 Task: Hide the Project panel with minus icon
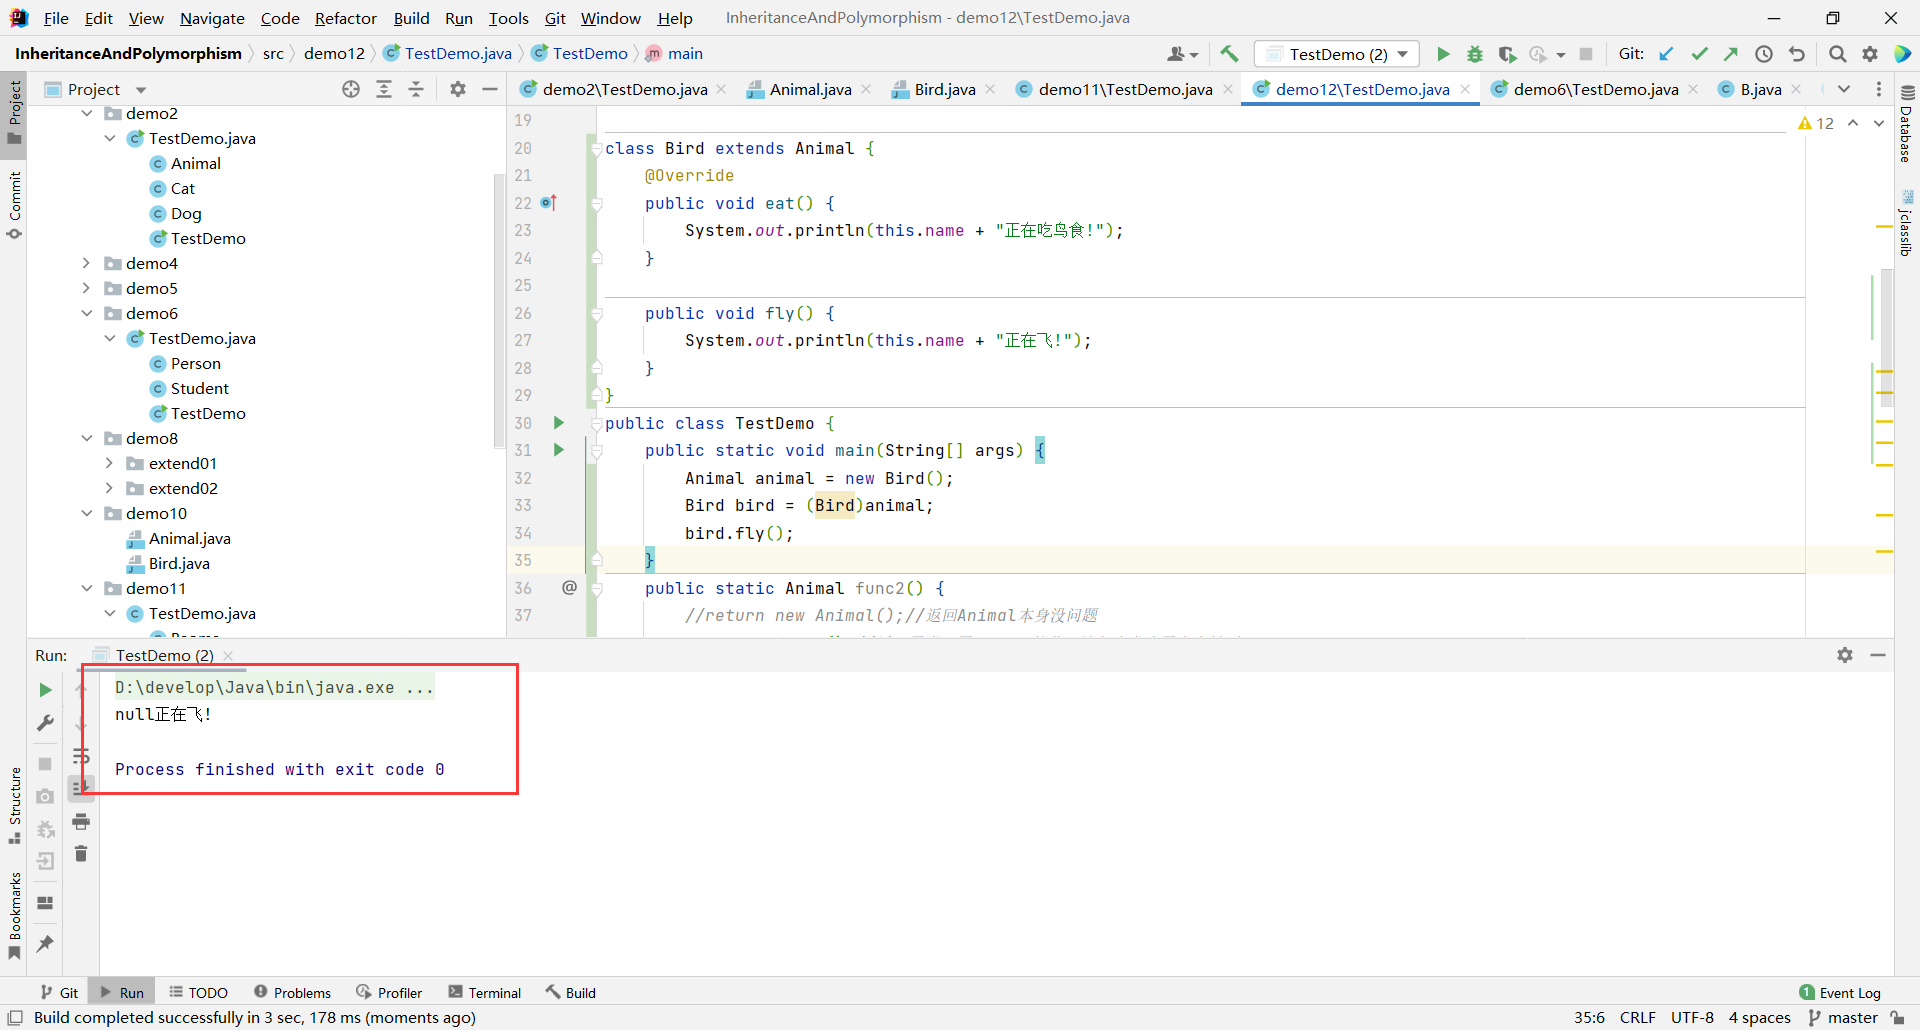pos(490,89)
